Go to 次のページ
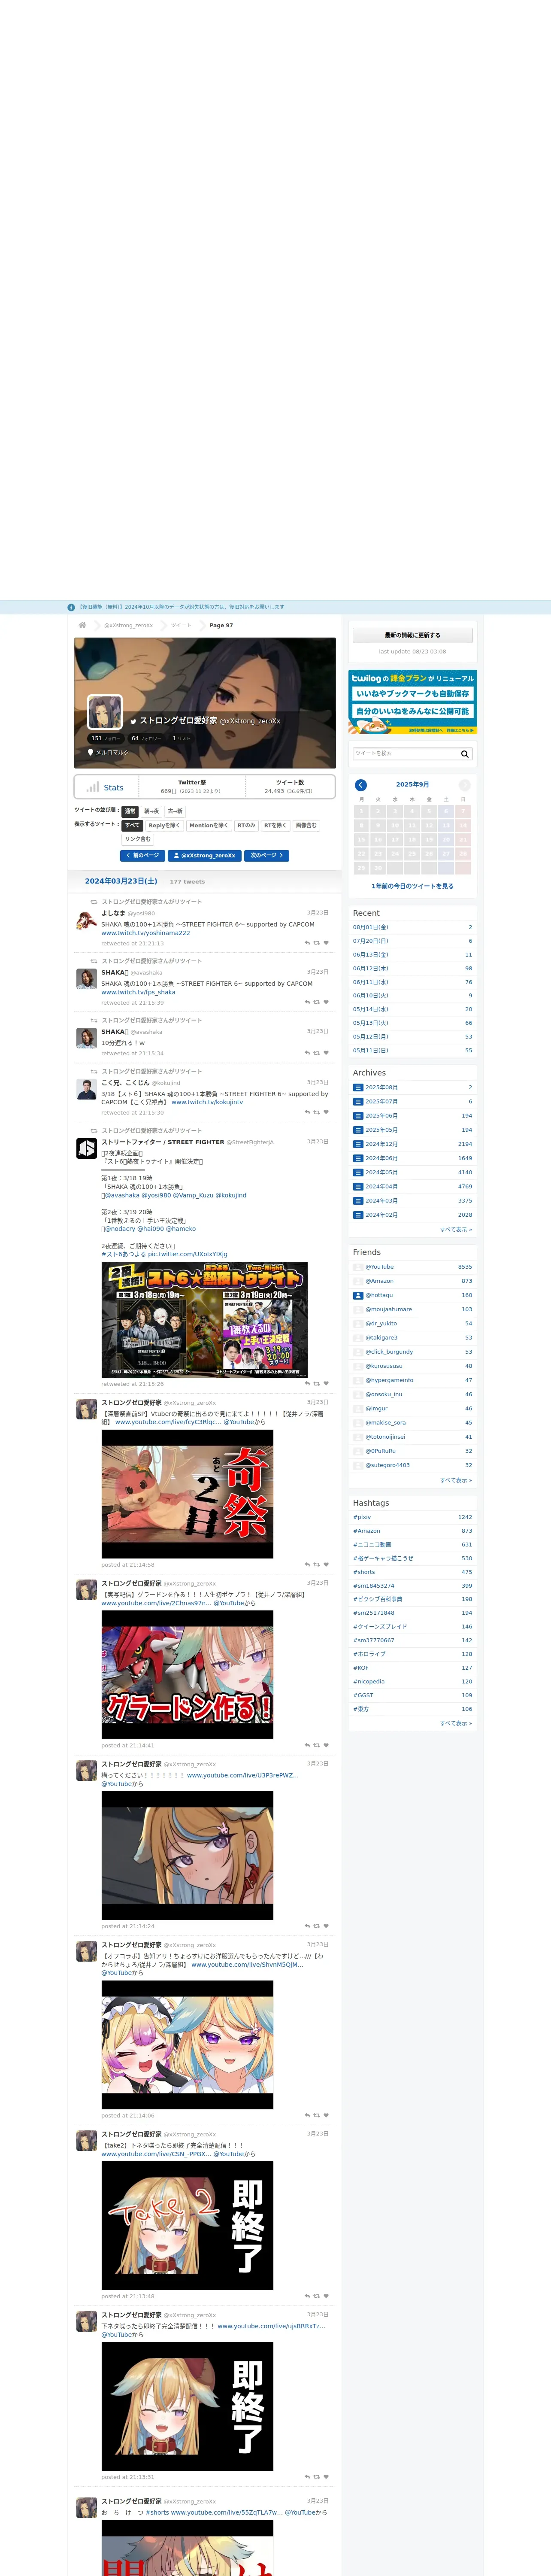The width and height of the screenshot is (551, 2576). (x=267, y=856)
